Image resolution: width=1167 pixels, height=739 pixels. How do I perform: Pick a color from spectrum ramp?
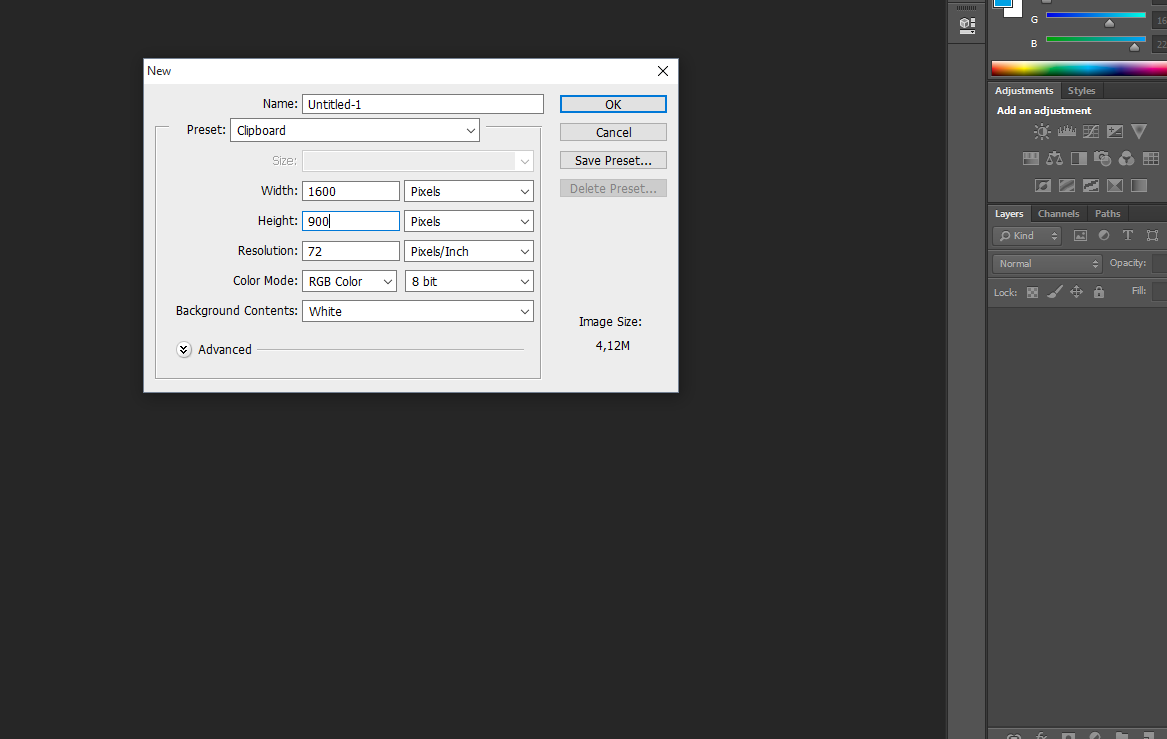point(1079,68)
